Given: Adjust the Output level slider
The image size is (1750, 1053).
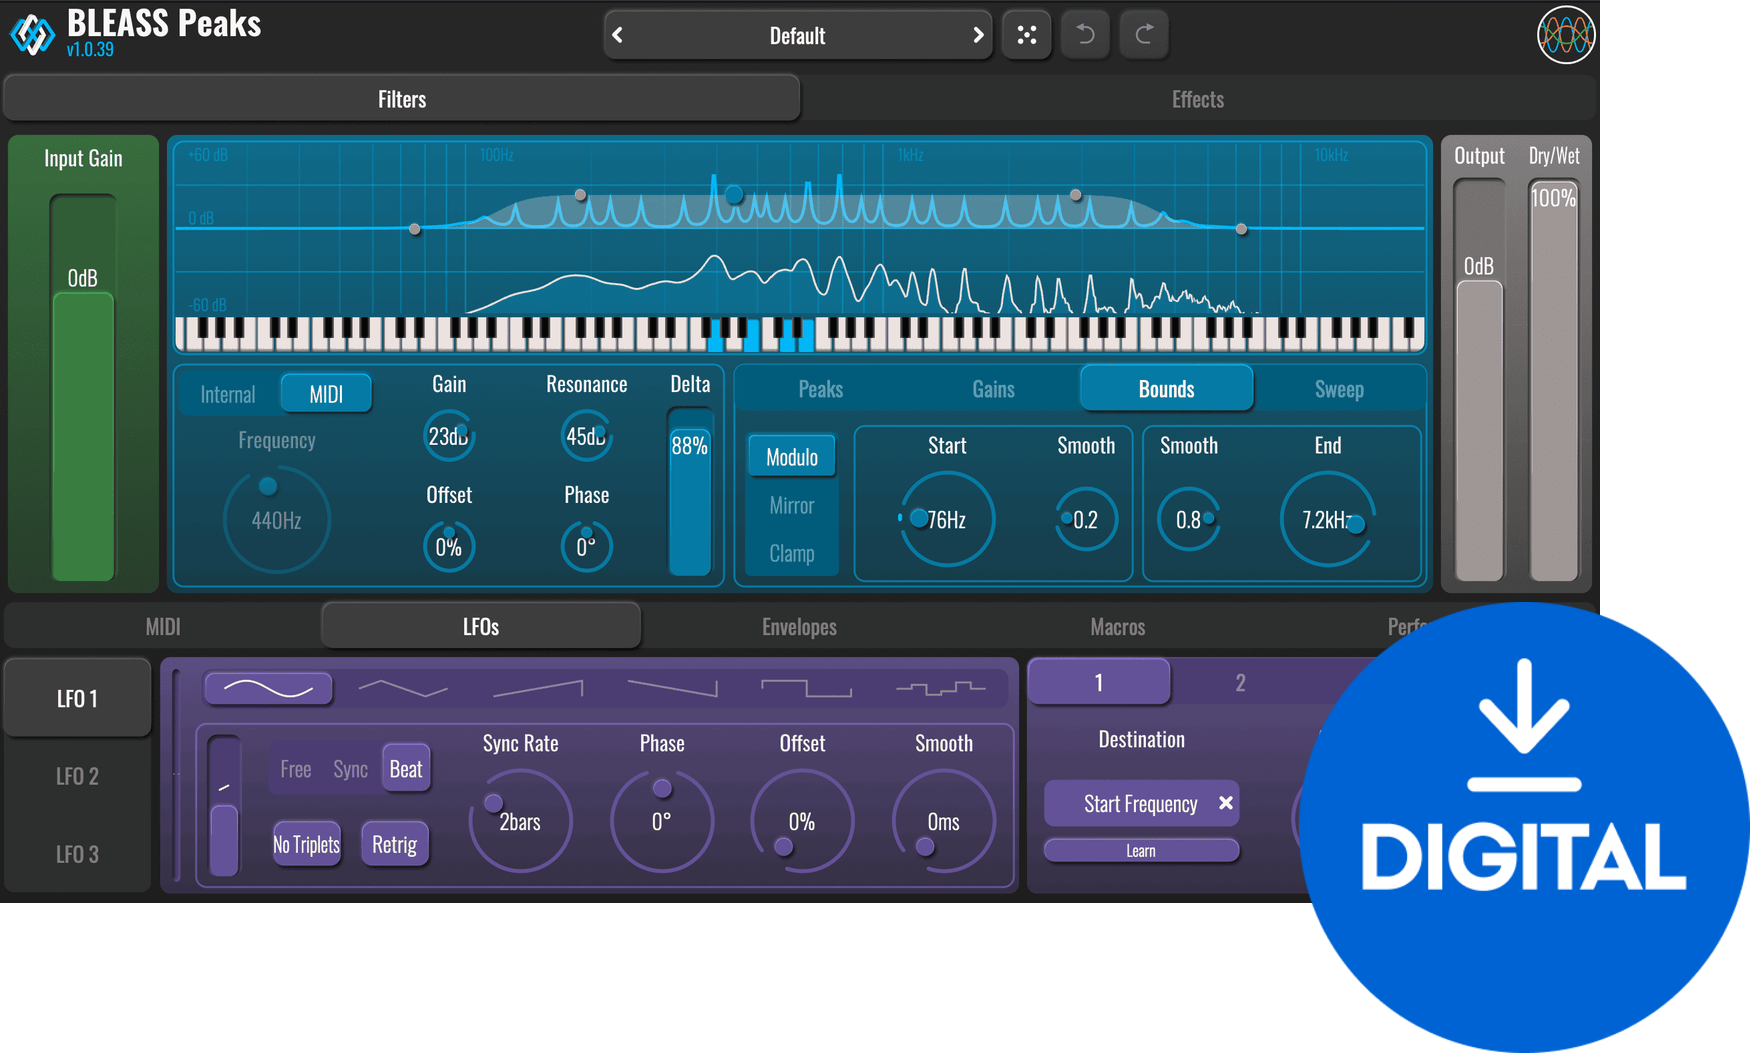Looking at the screenshot, I should point(1479,380).
